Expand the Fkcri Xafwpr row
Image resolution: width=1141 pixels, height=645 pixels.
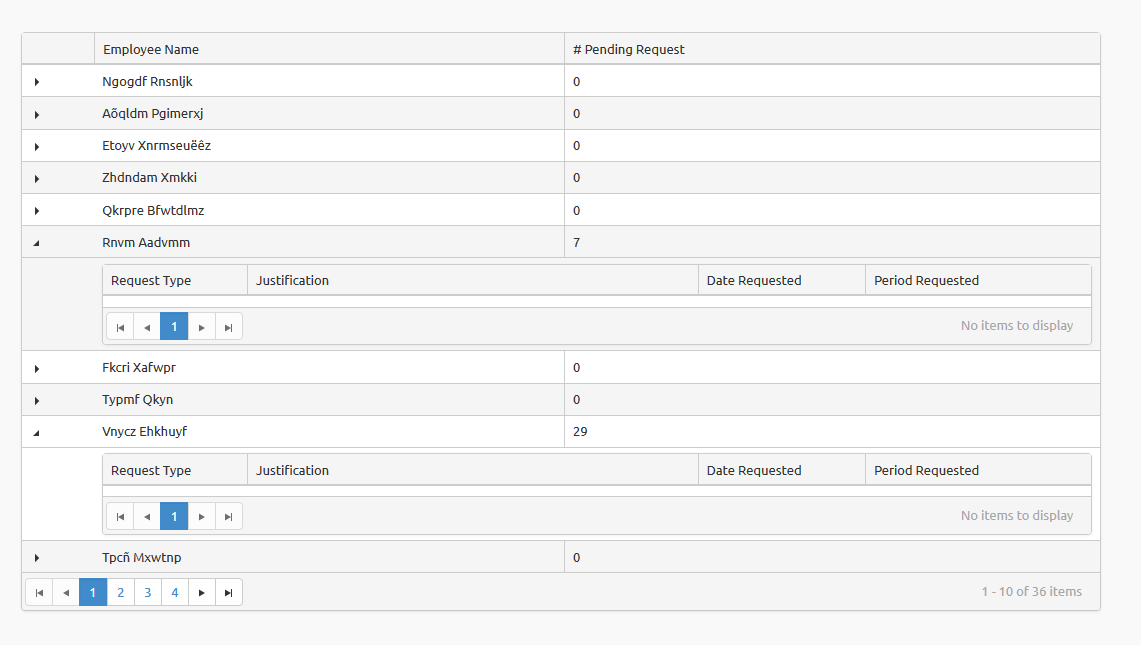click(x=37, y=368)
